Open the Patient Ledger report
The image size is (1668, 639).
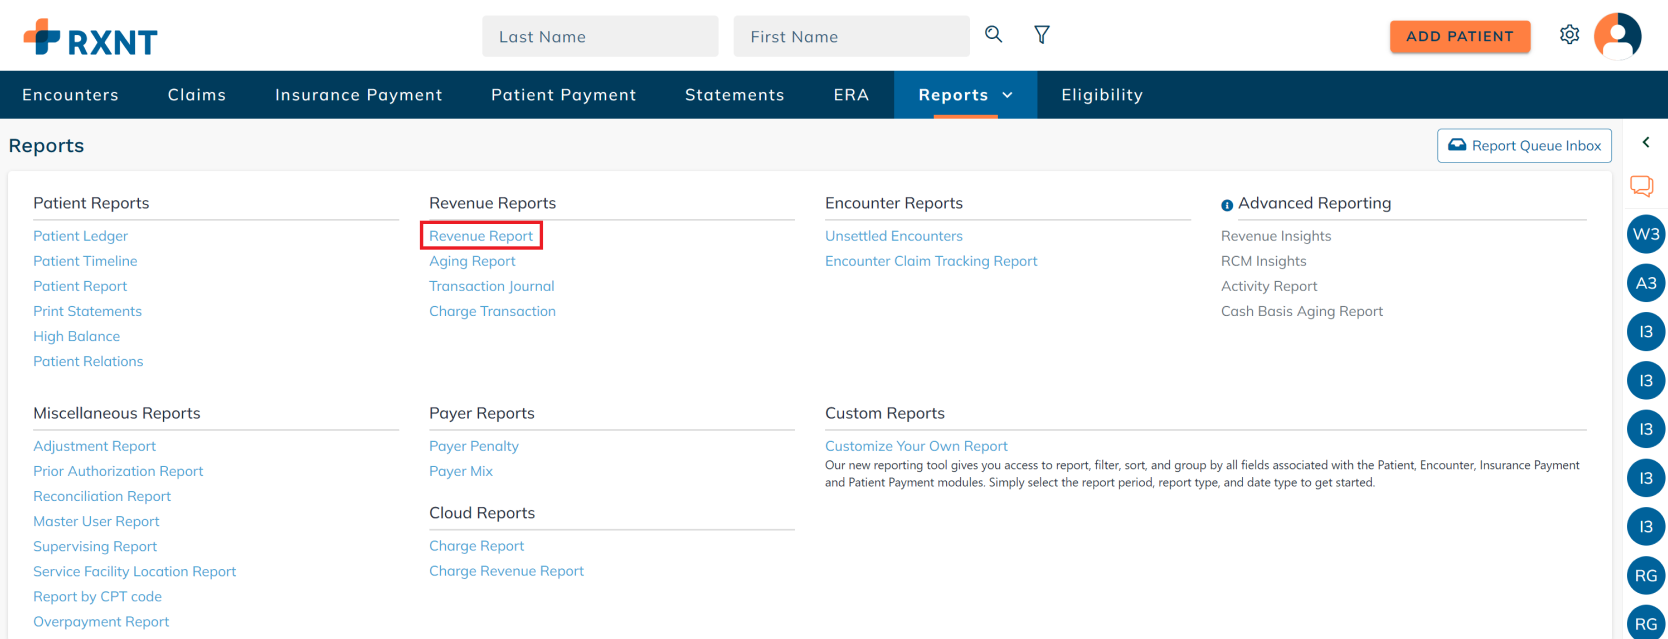coord(81,236)
